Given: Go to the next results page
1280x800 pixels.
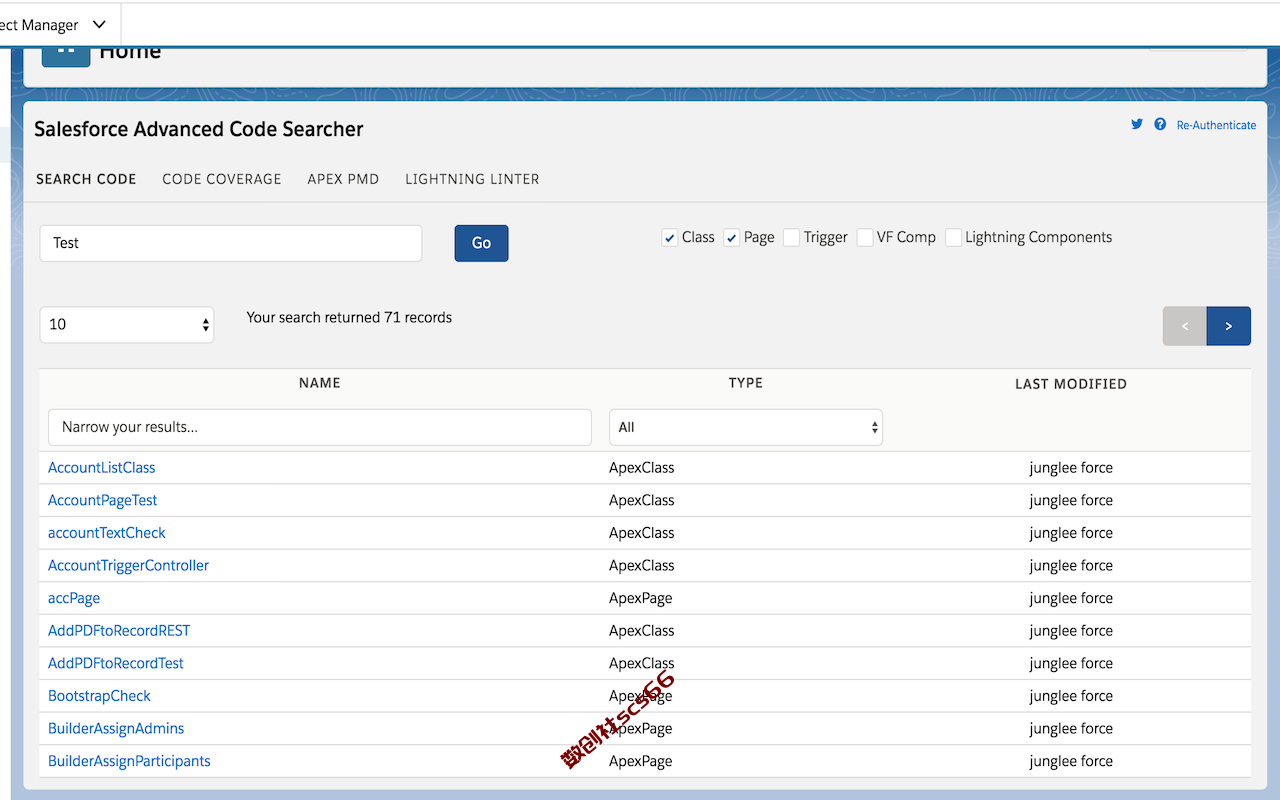Looking at the screenshot, I should [x=1229, y=326].
